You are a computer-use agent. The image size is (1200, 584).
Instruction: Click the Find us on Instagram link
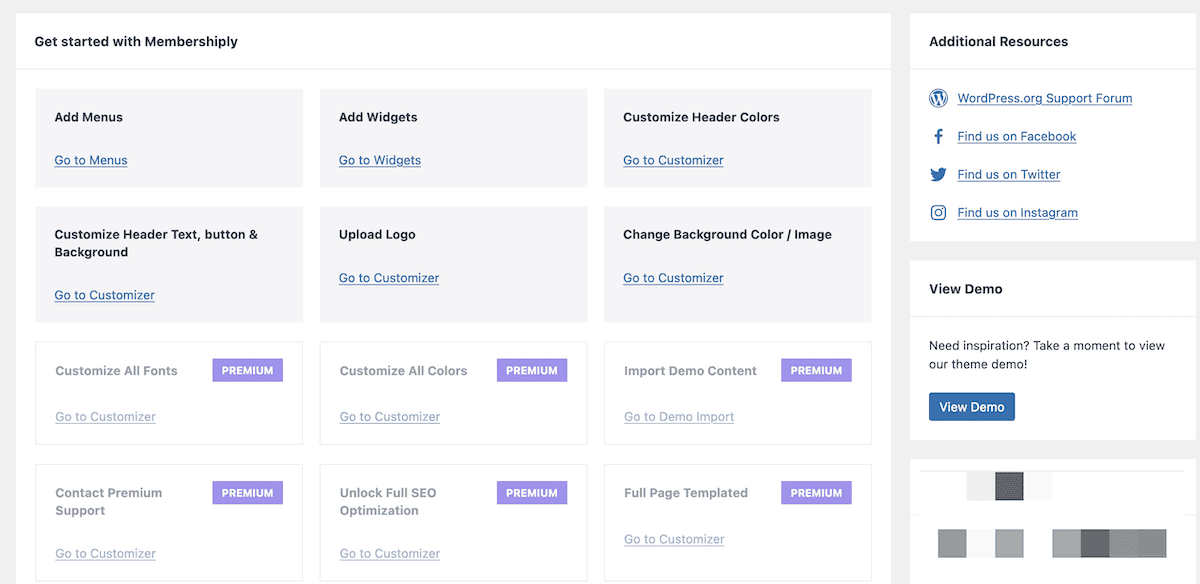[1017, 212]
